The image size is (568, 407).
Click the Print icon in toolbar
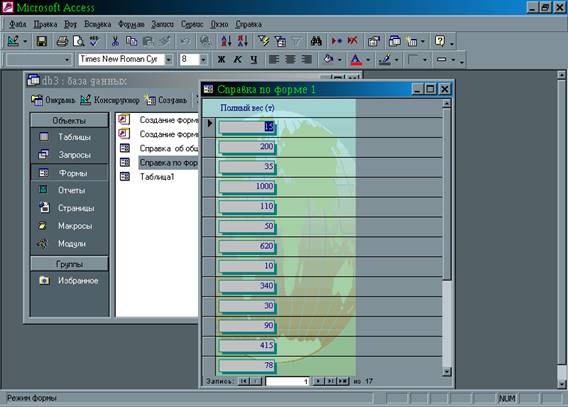pyautogui.click(x=62, y=41)
